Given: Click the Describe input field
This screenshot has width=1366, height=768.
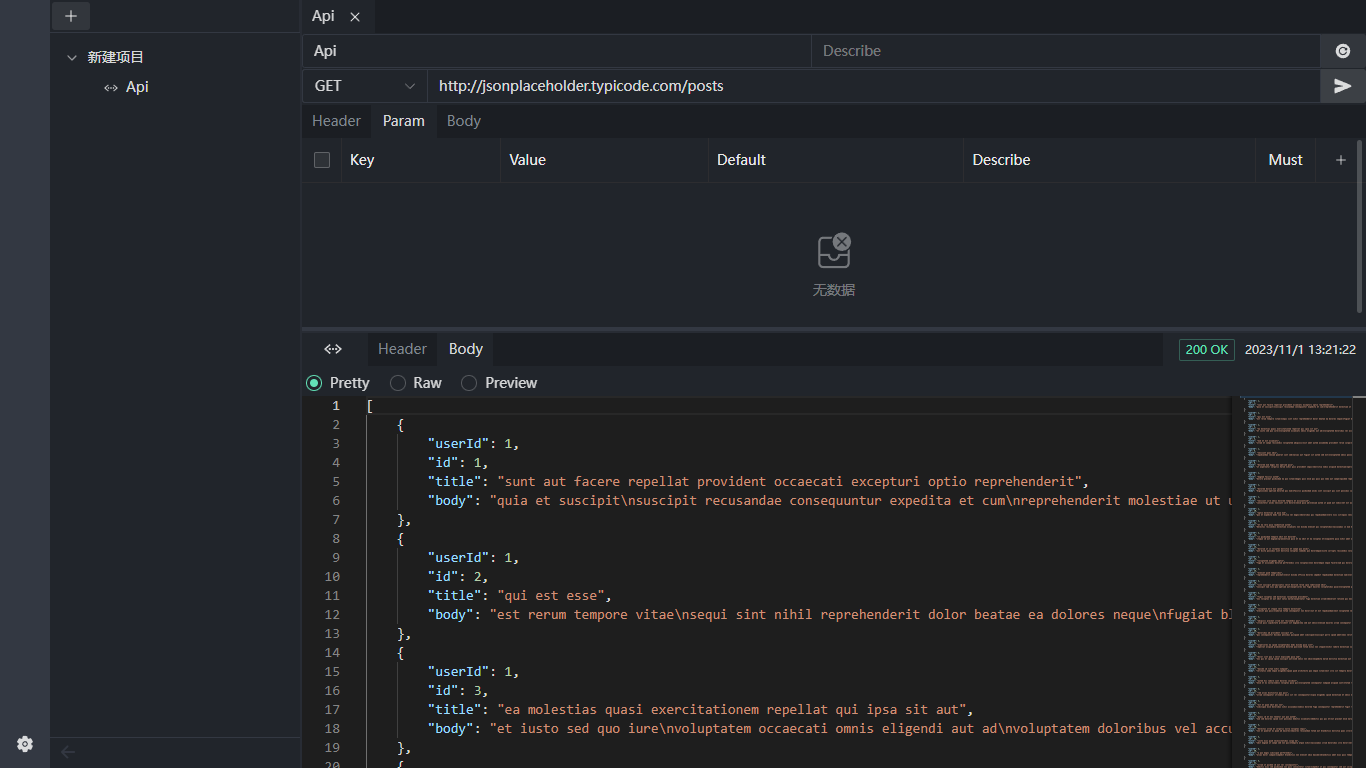Looking at the screenshot, I should coord(1066,51).
